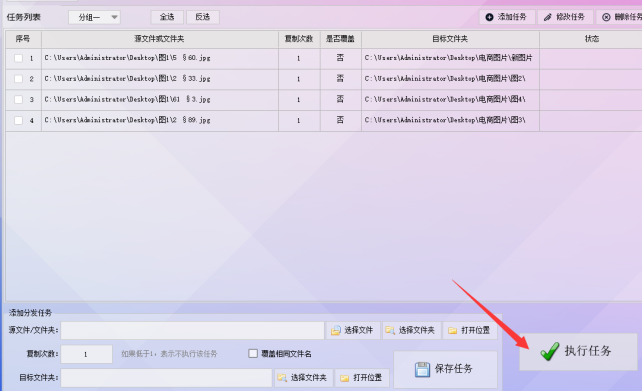642x391 pixels.
Task: Click the 源文件或文件夹 column header
Action: click(x=160, y=39)
